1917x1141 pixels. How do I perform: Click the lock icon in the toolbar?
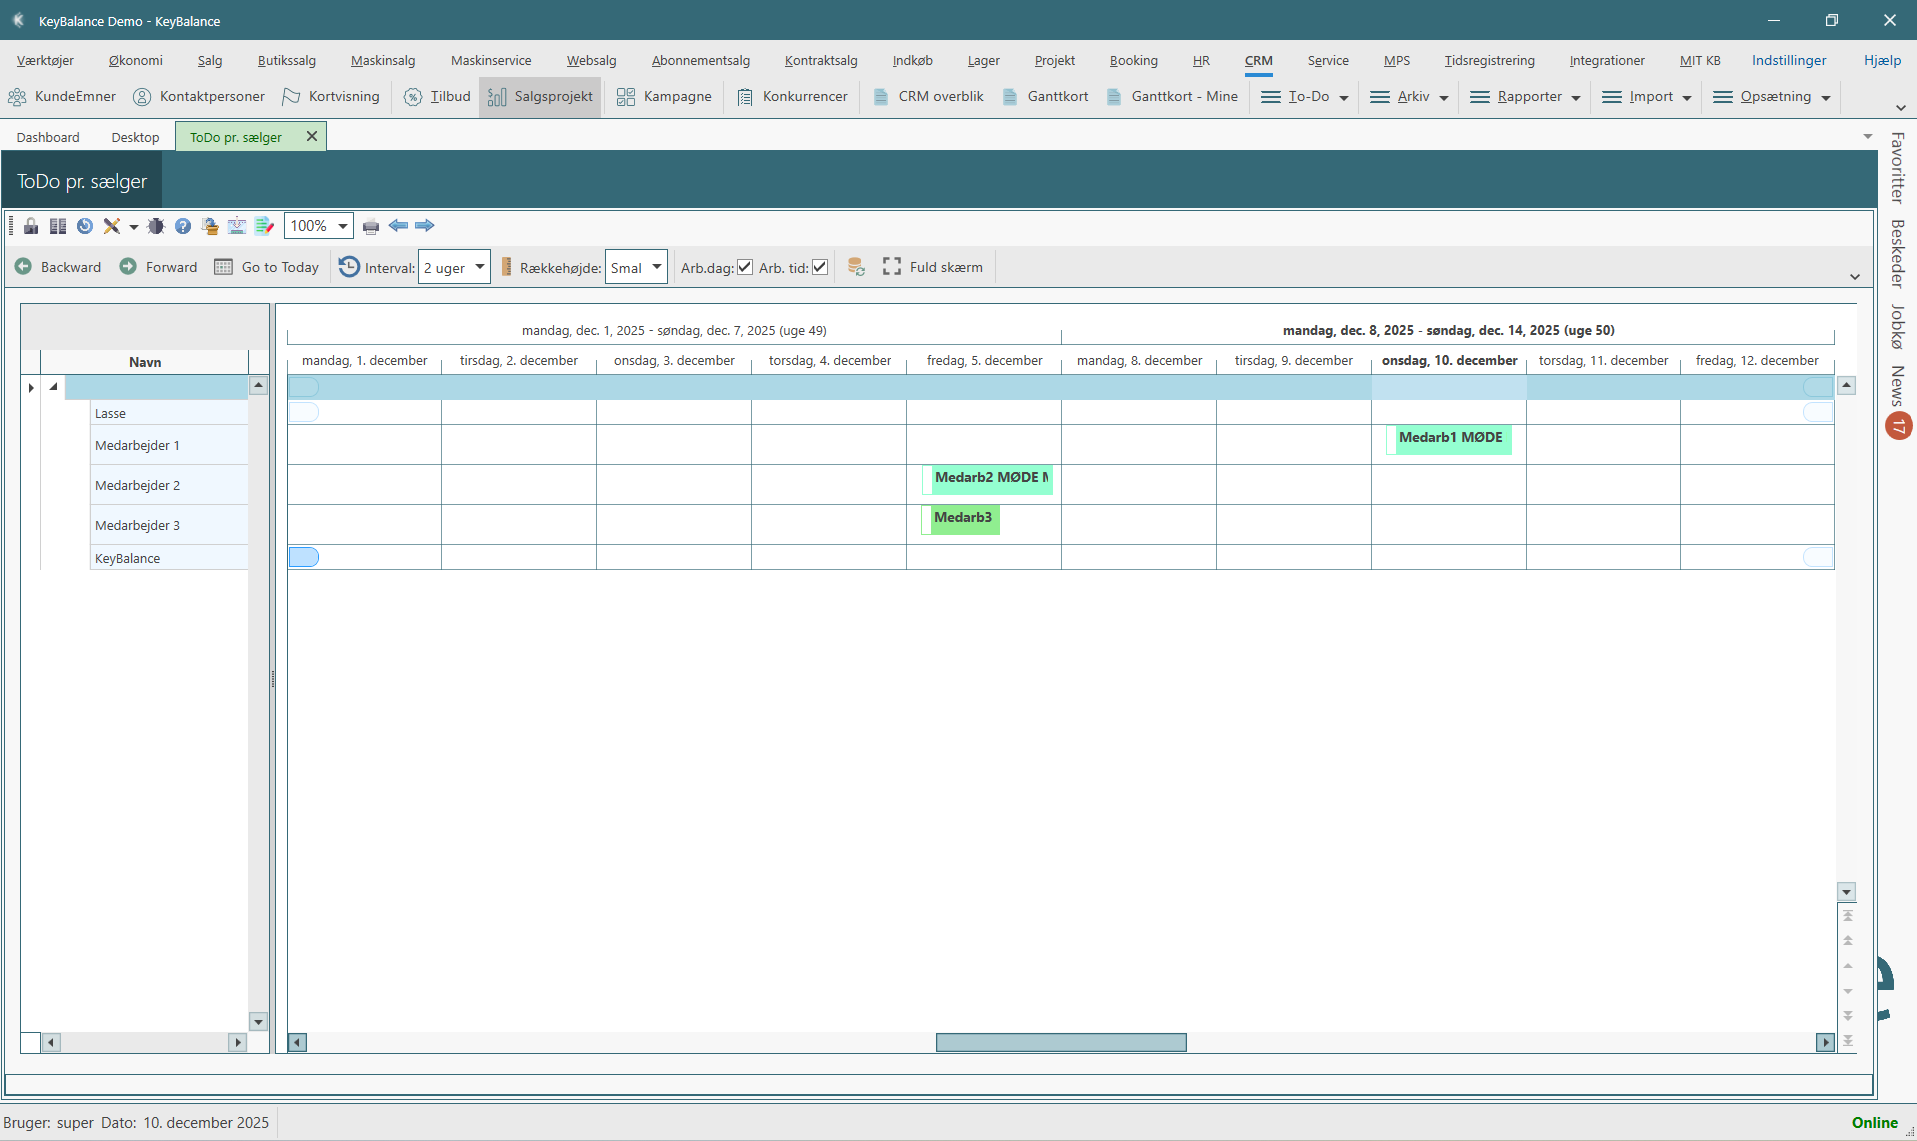[x=31, y=226]
